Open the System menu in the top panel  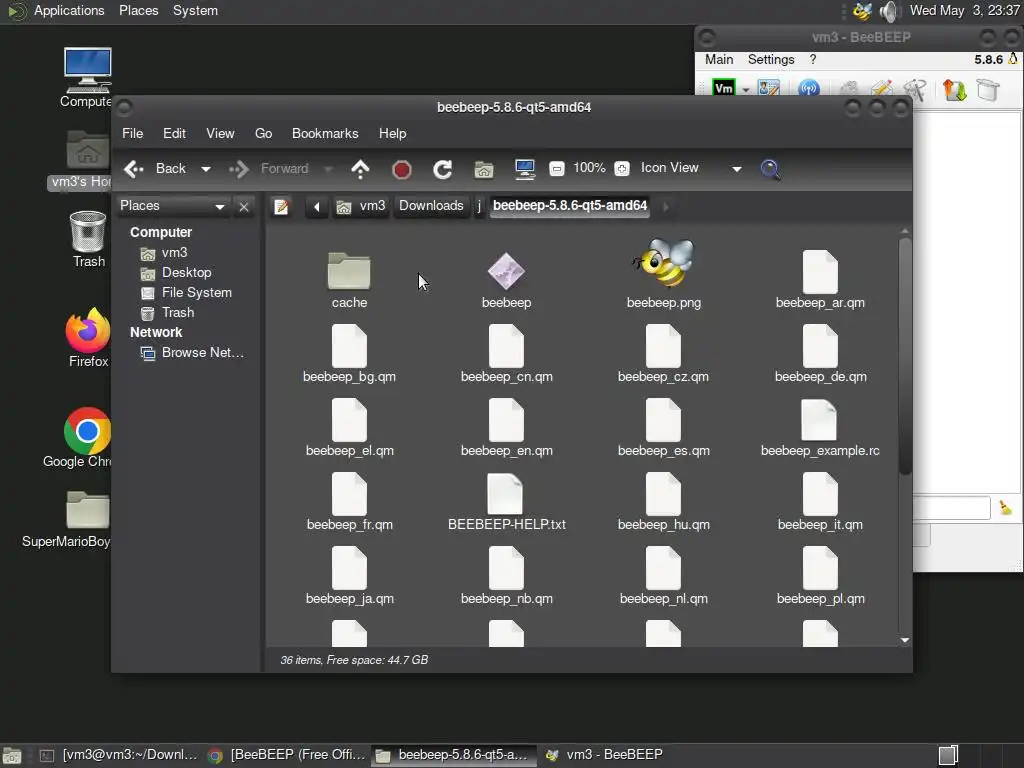point(195,10)
